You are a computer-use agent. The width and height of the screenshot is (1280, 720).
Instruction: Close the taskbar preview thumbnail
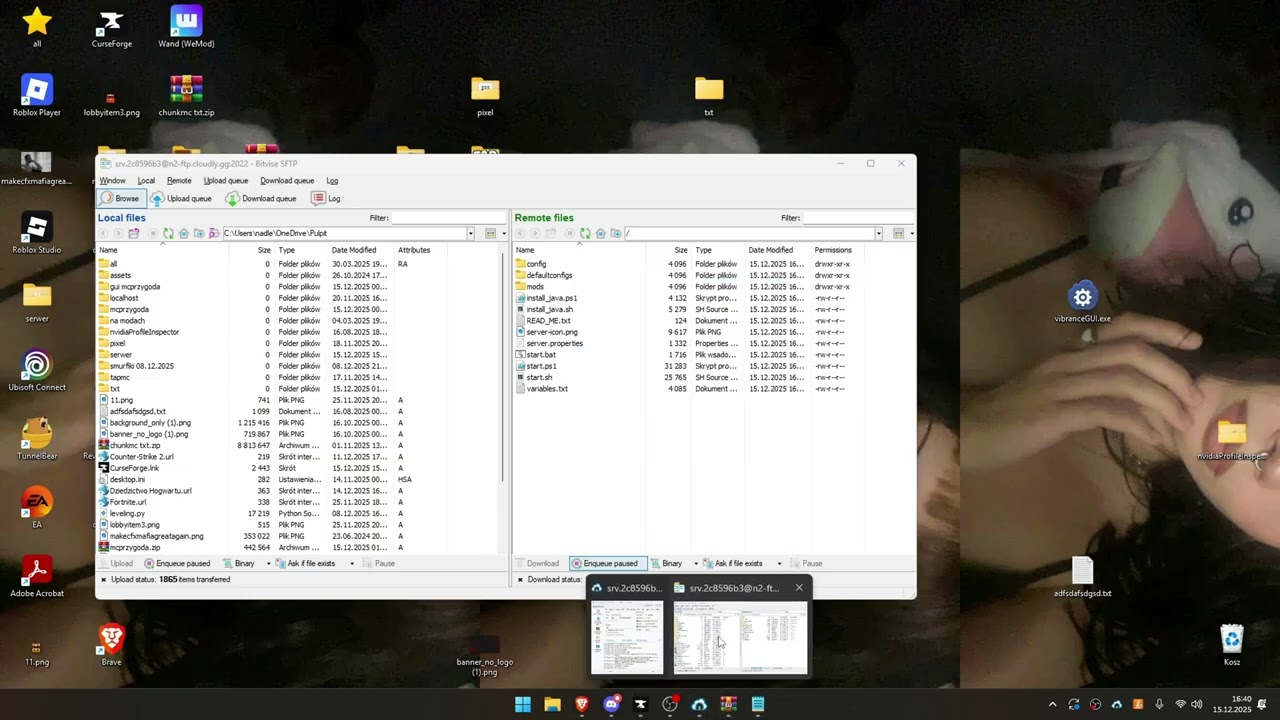(799, 588)
